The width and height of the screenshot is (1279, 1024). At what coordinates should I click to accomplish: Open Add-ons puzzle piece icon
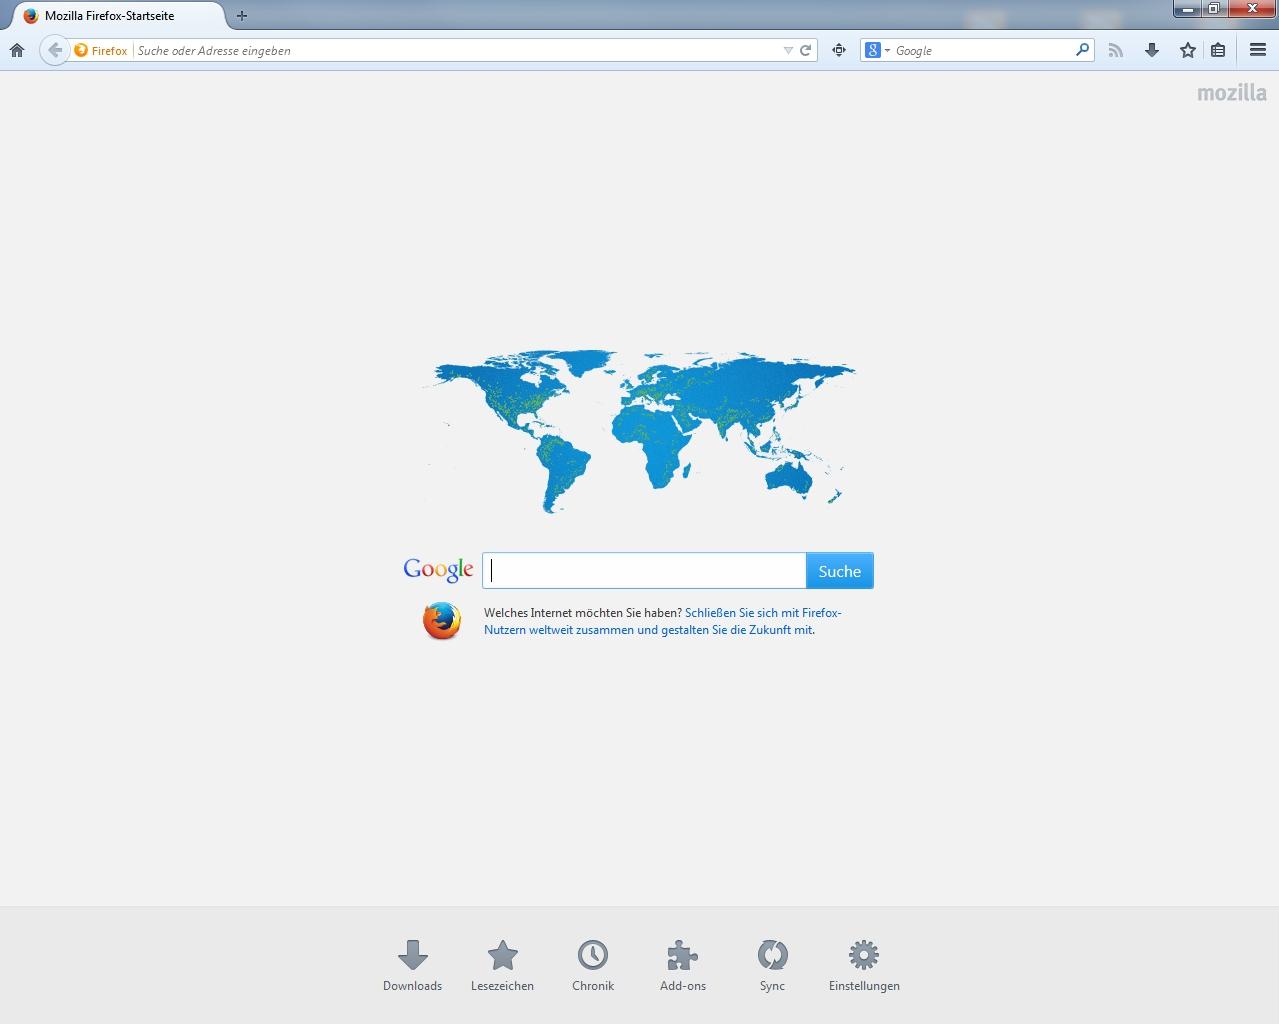click(x=683, y=966)
